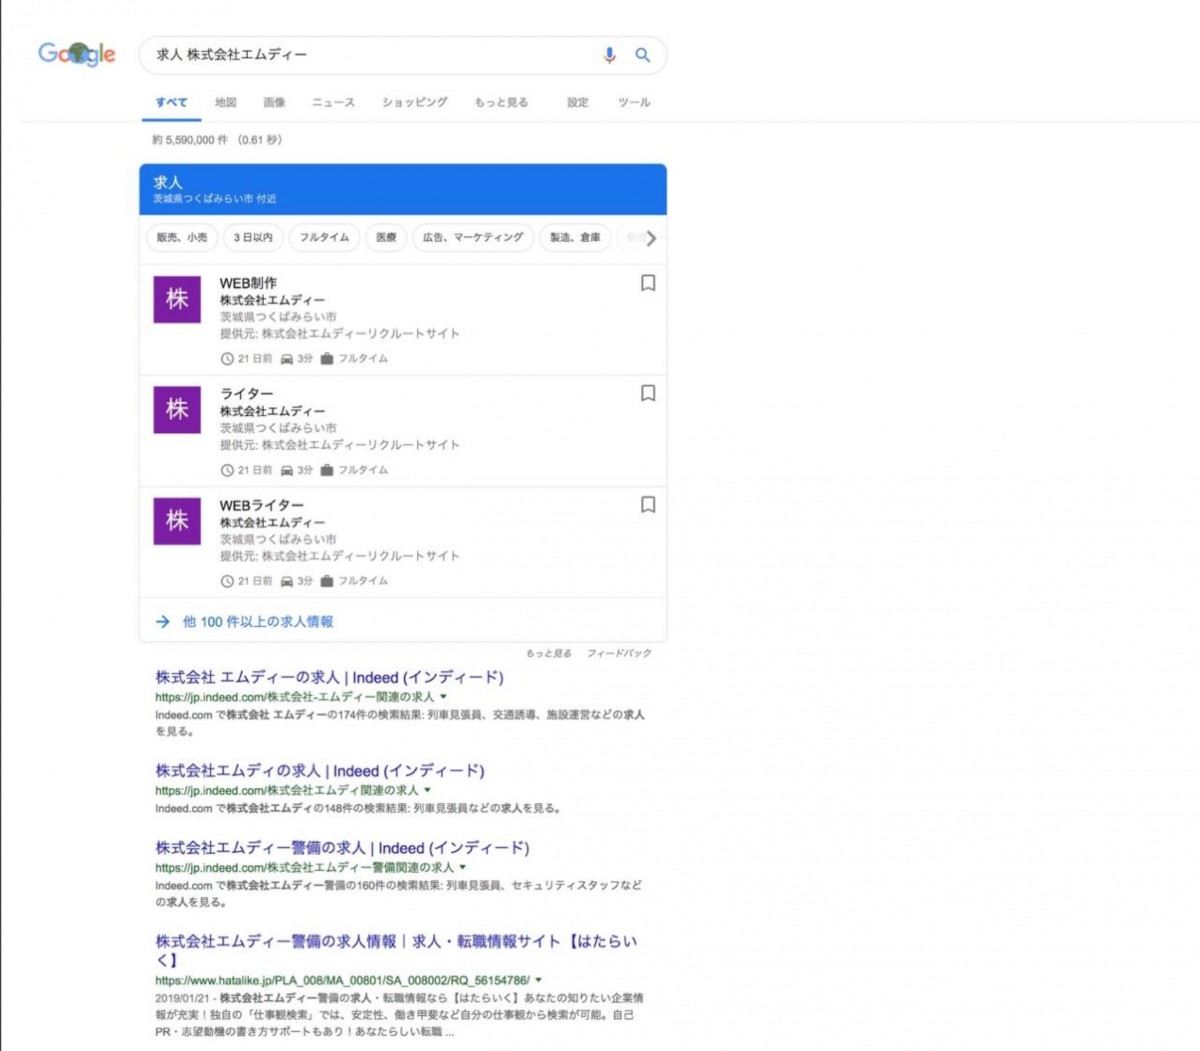Expand dropdown arrow after 株式会社-エムディー関連の求人 URL

(x=443, y=697)
